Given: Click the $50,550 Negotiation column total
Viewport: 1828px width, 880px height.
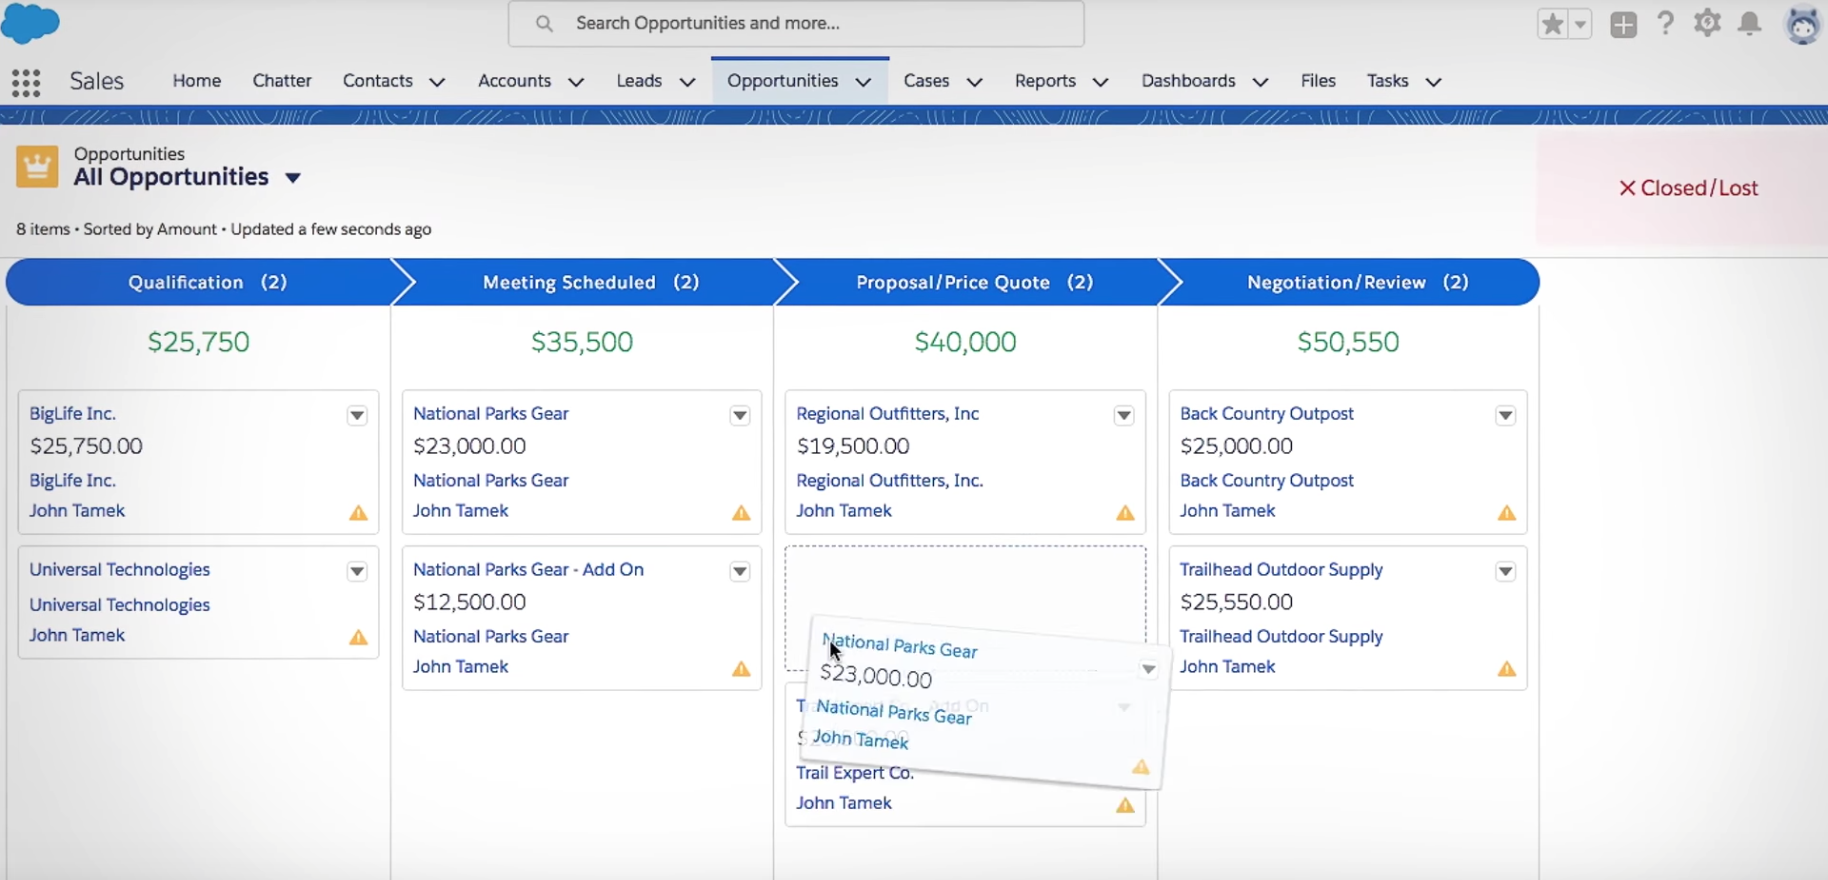Looking at the screenshot, I should tap(1348, 342).
